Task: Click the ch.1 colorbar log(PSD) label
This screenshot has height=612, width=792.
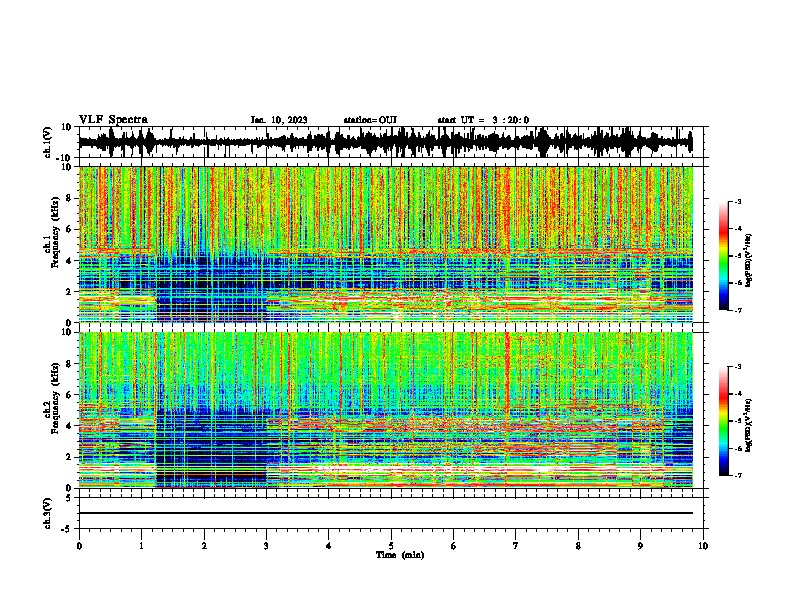Action: click(749, 260)
